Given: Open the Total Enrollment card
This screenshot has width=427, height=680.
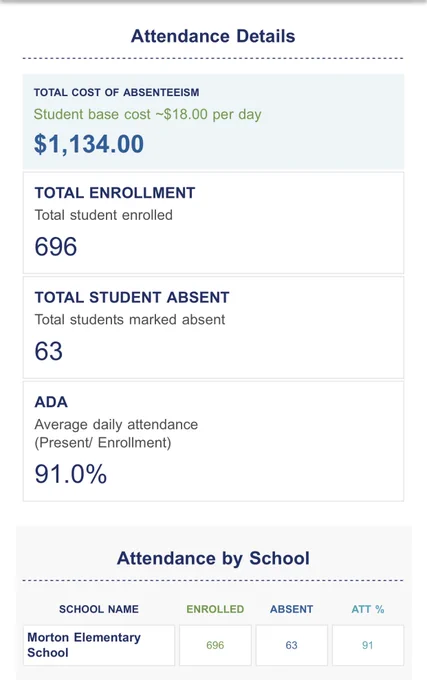Looking at the screenshot, I should (x=213, y=222).
